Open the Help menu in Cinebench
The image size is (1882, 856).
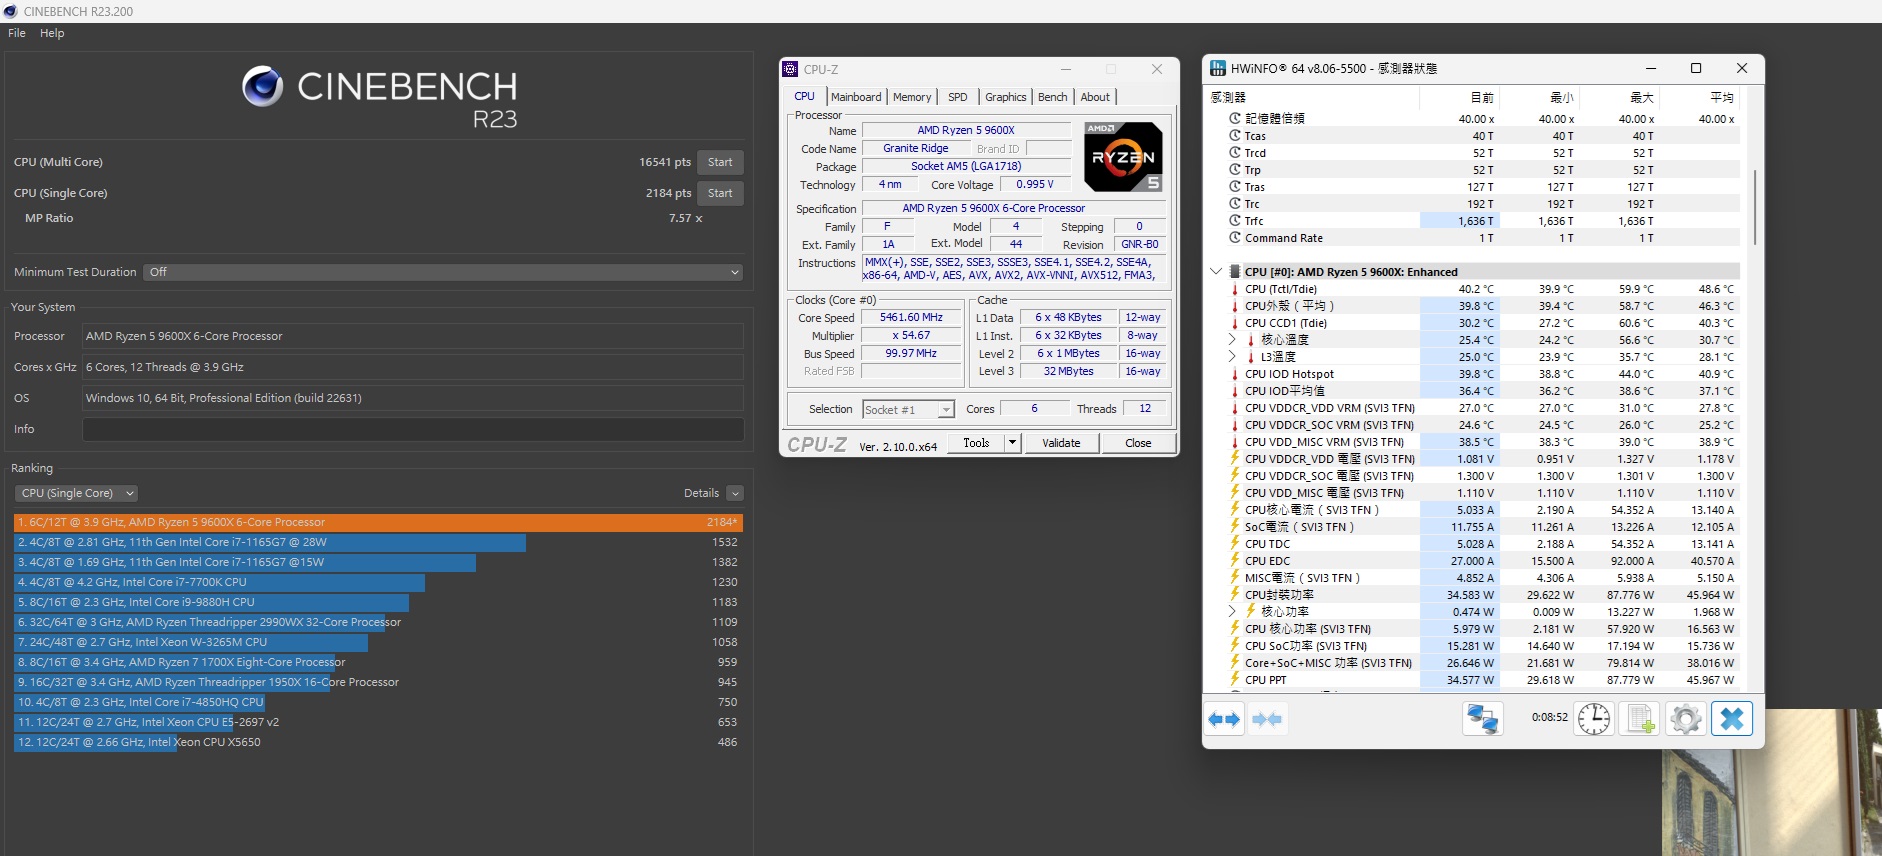52,33
